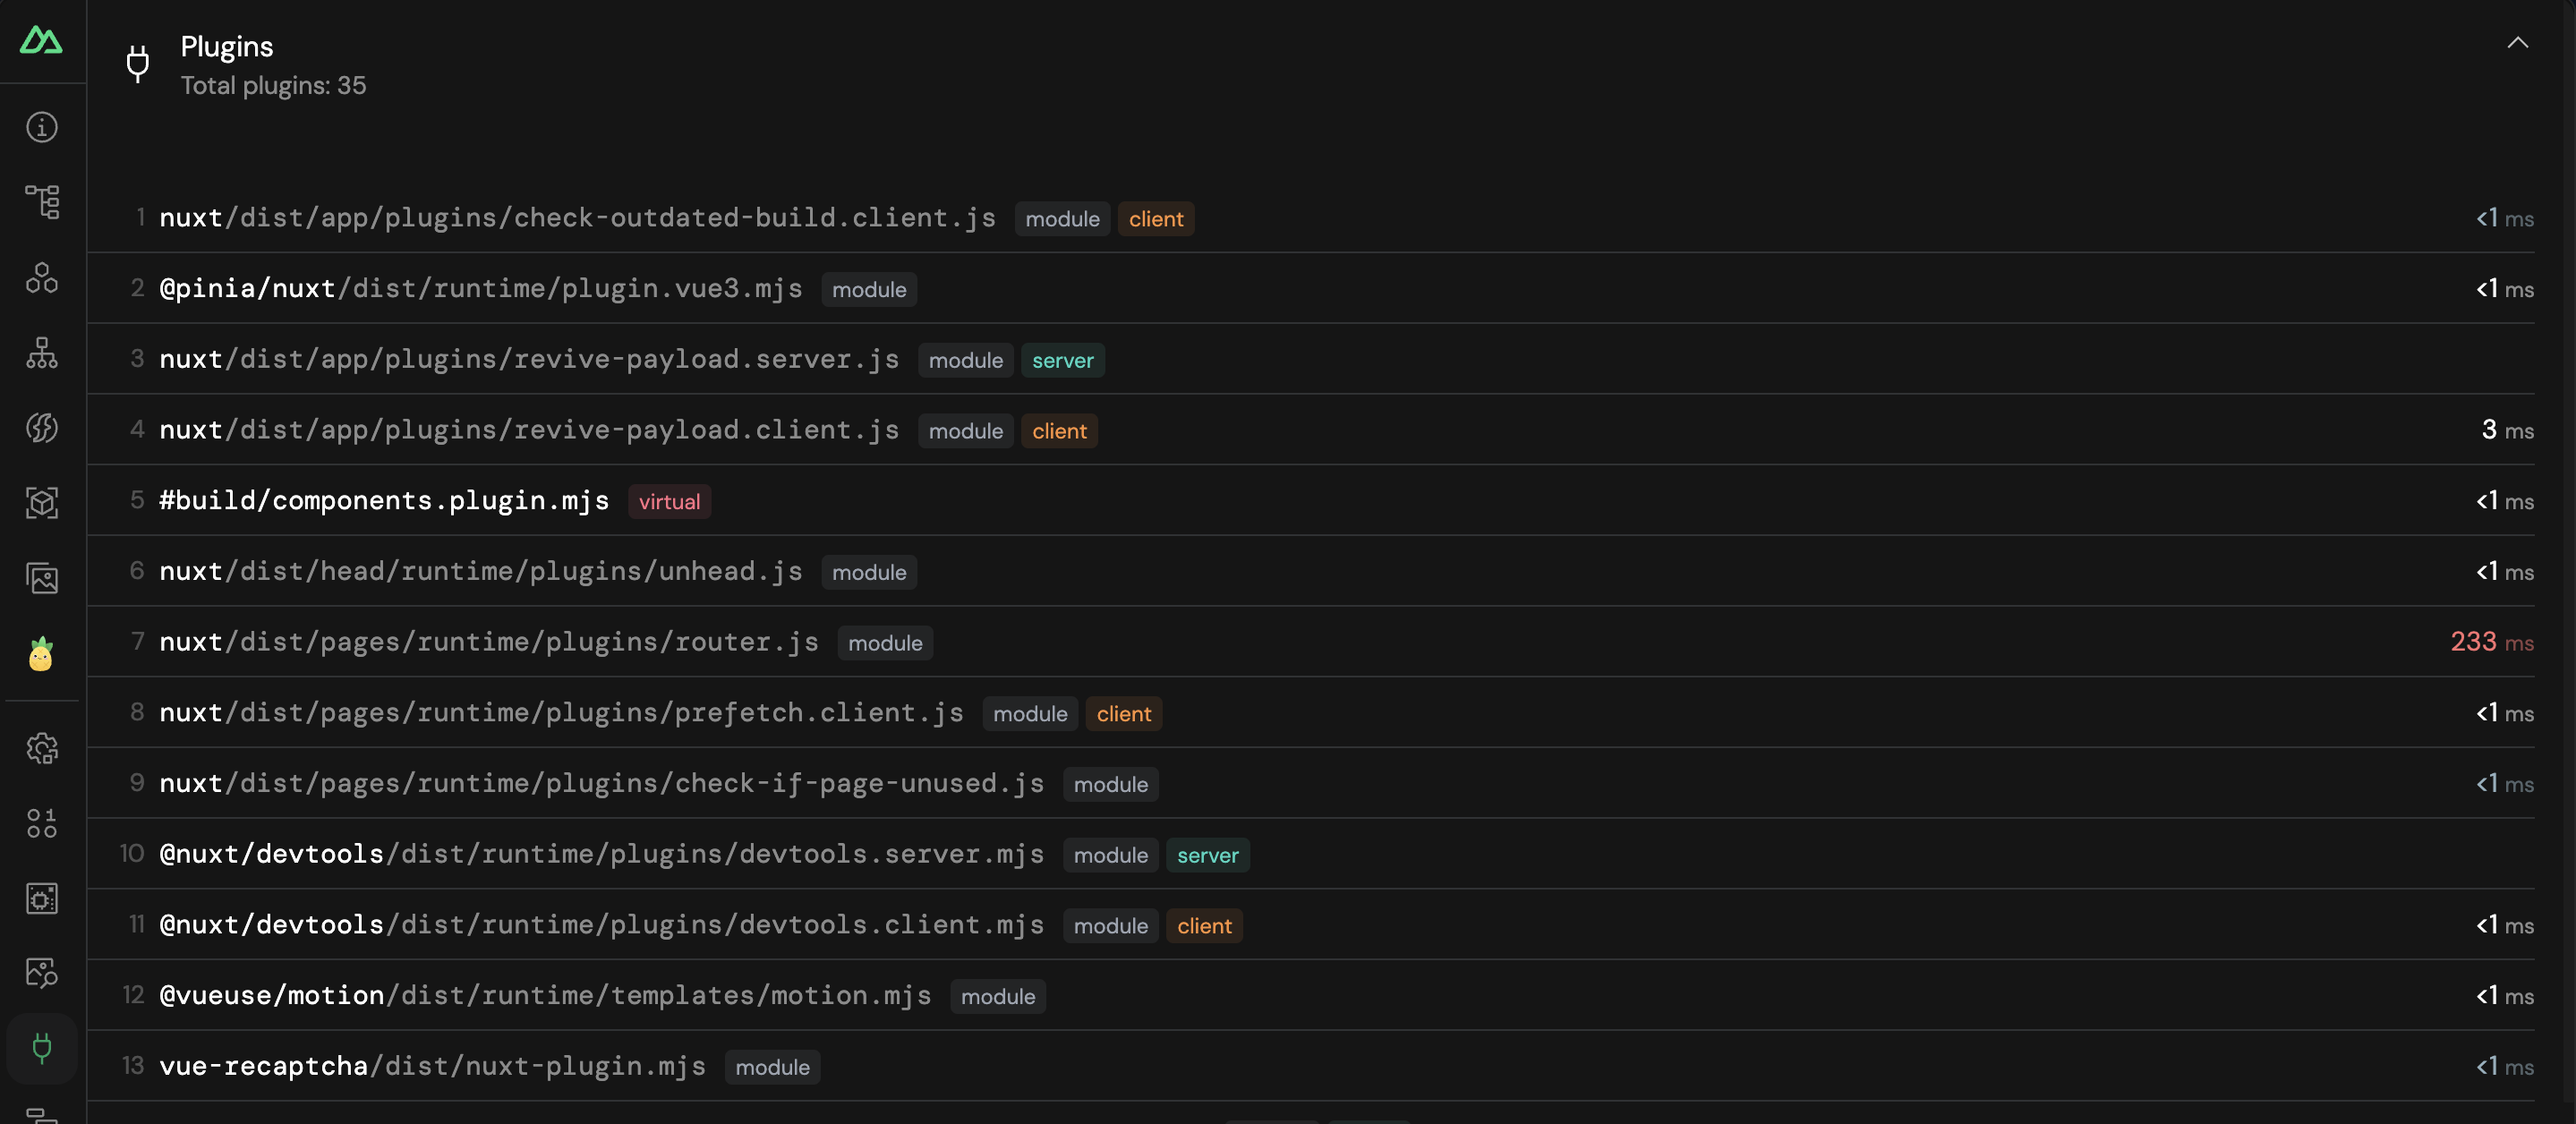The width and height of the screenshot is (2576, 1124).
Task: Click the module badge on unhead.js row
Action: [x=869, y=573]
